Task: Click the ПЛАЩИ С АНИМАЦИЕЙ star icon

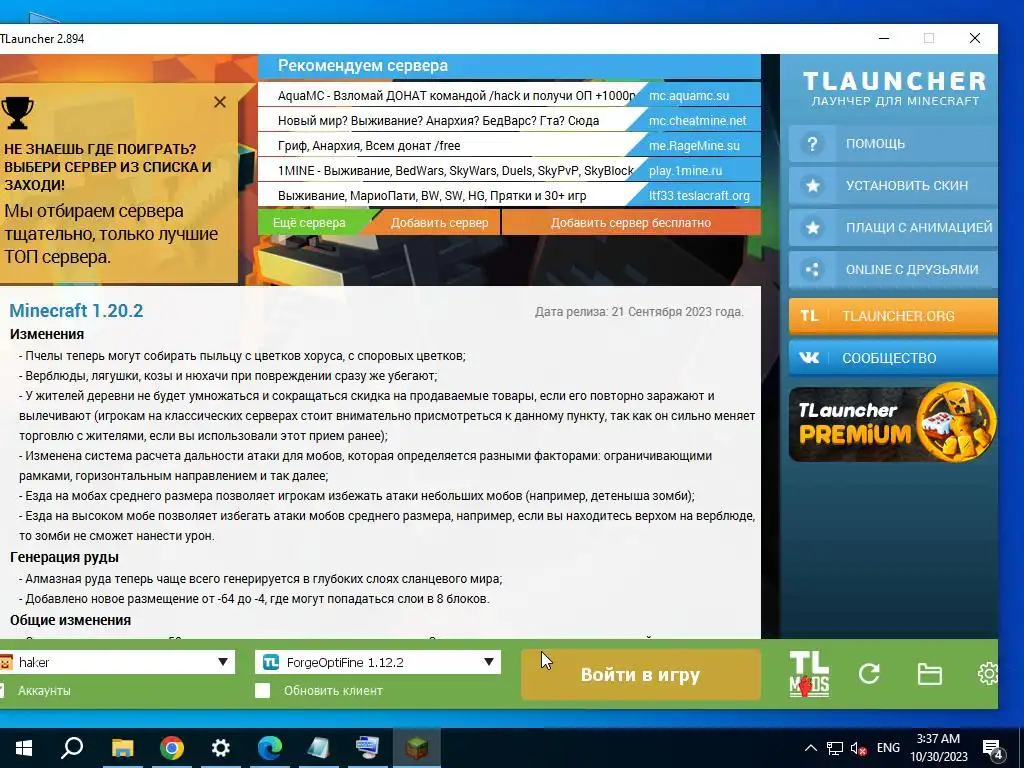Action: click(812, 228)
